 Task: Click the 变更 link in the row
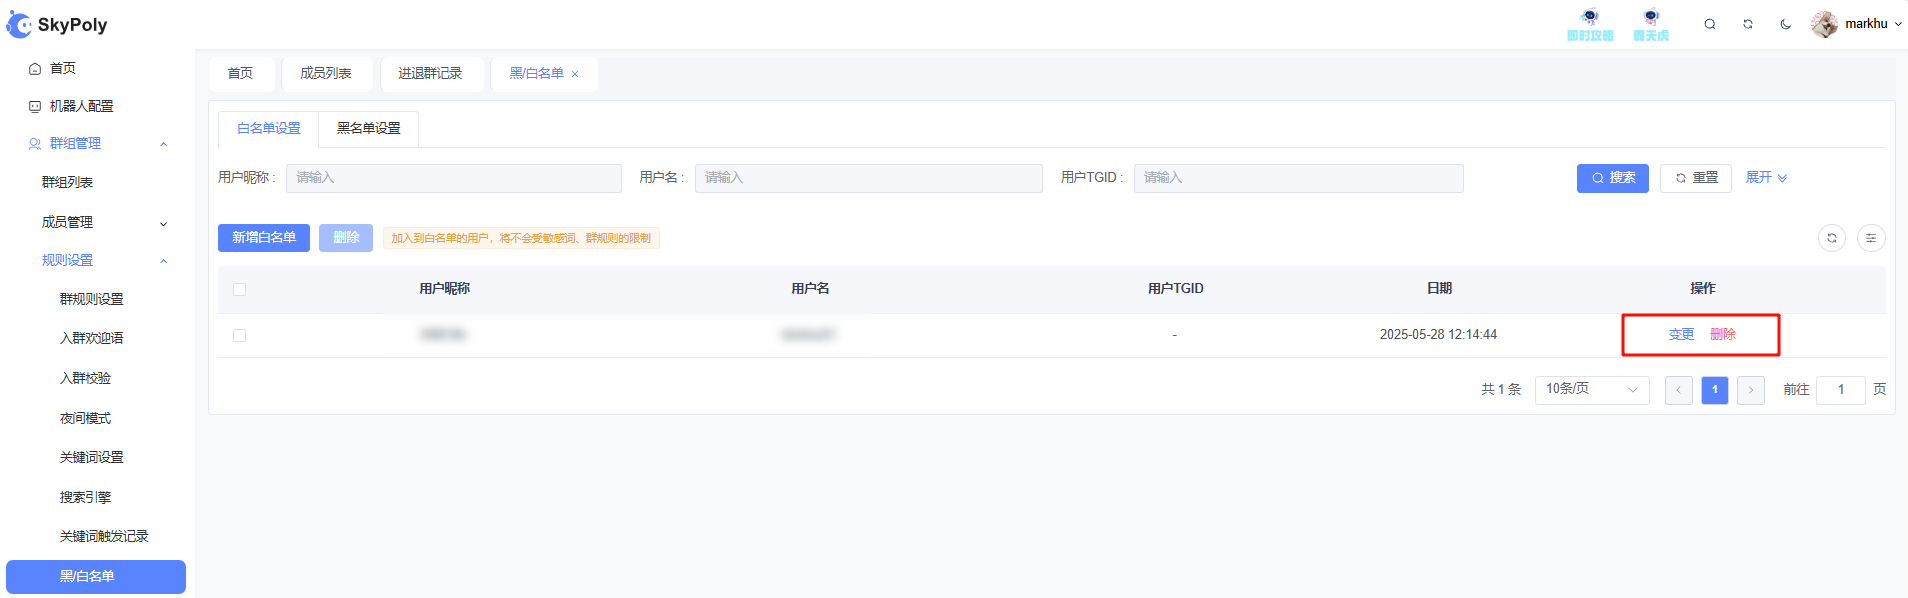[1682, 335]
